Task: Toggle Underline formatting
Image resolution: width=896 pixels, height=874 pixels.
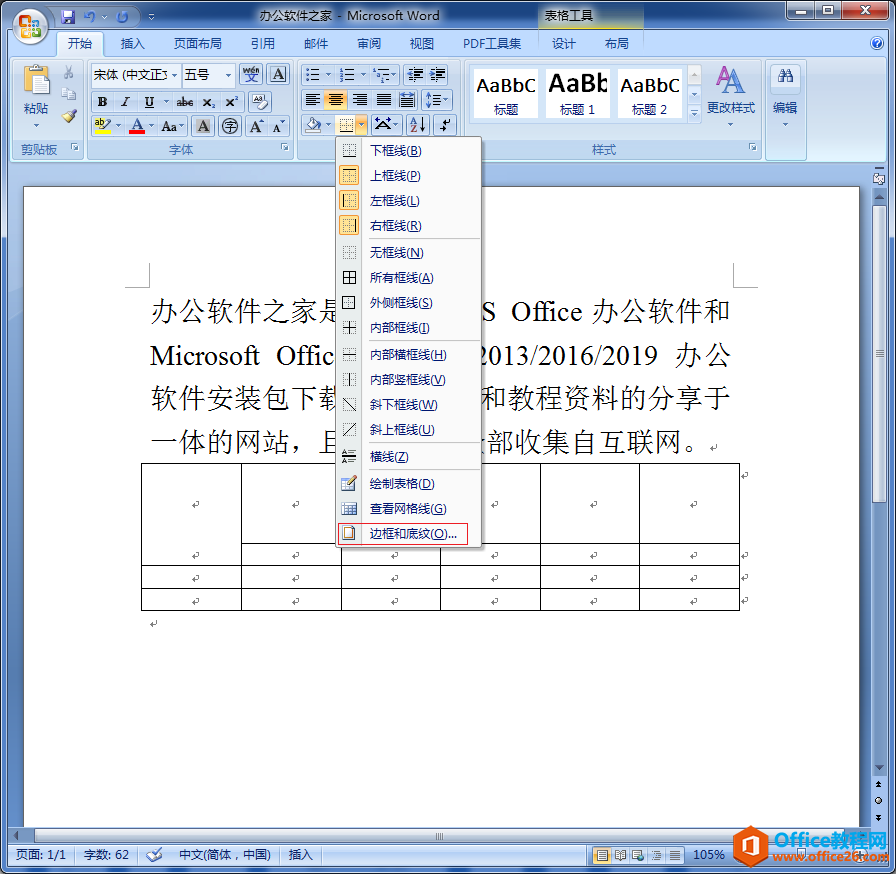Action: pyautogui.click(x=149, y=102)
